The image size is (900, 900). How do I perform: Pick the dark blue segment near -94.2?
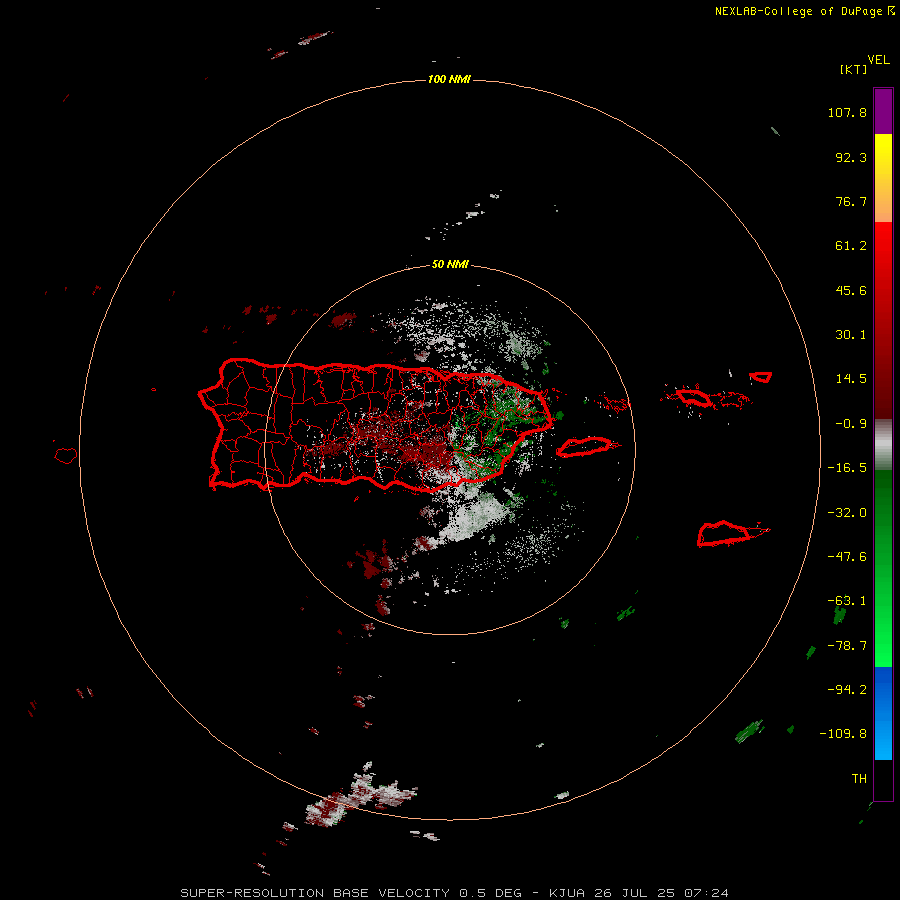pos(883,689)
